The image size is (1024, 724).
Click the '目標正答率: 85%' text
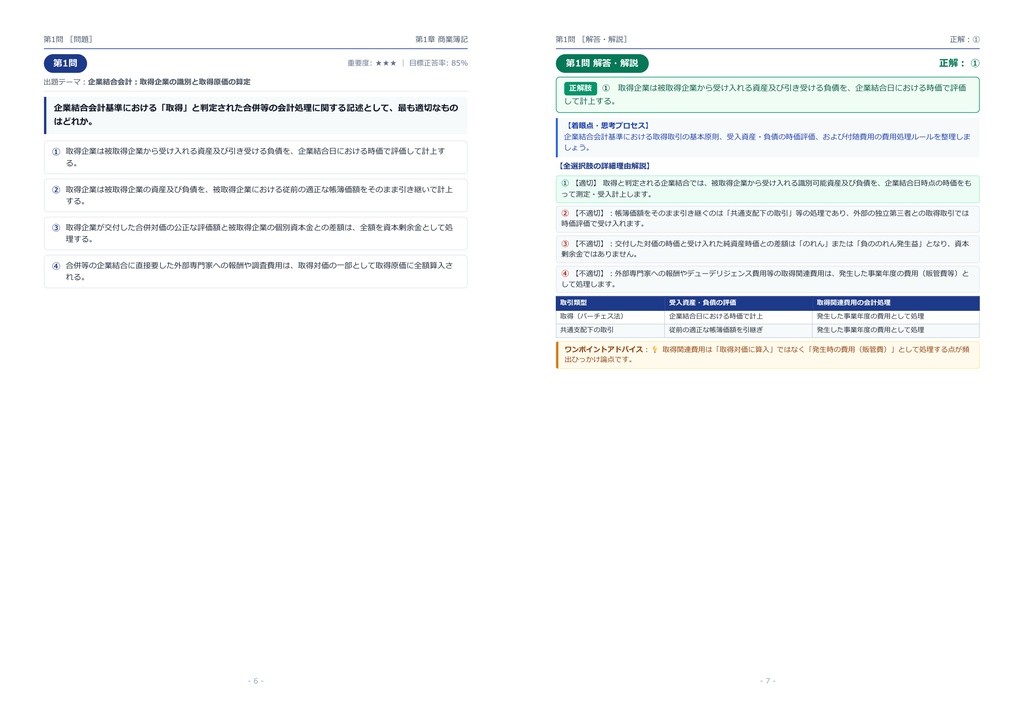(x=438, y=63)
